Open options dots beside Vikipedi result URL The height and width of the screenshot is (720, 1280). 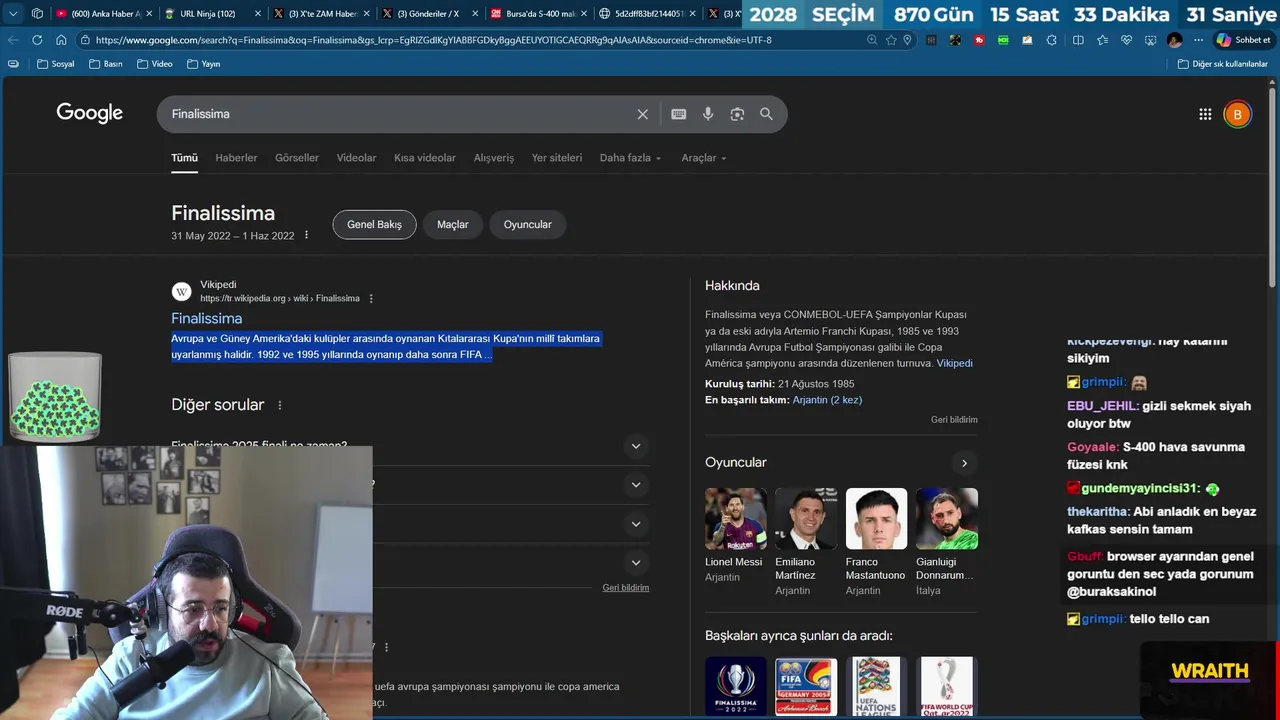point(371,299)
